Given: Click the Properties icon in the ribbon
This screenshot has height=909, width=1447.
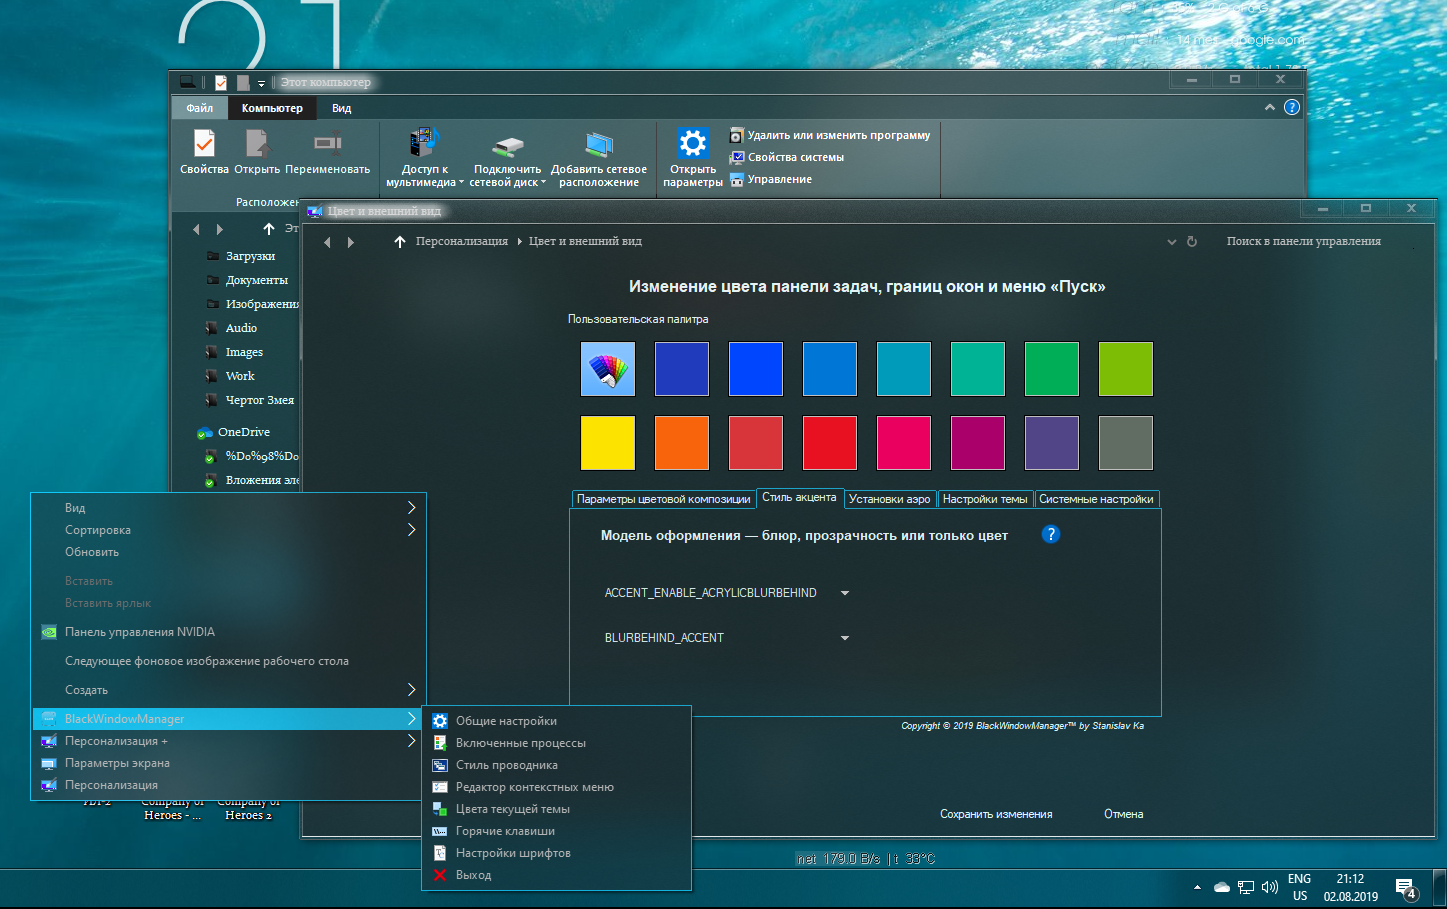Looking at the screenshot, I should click(204, 145).
